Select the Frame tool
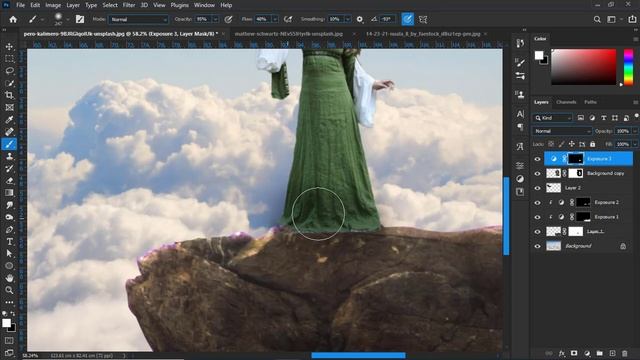 point(9,107)
